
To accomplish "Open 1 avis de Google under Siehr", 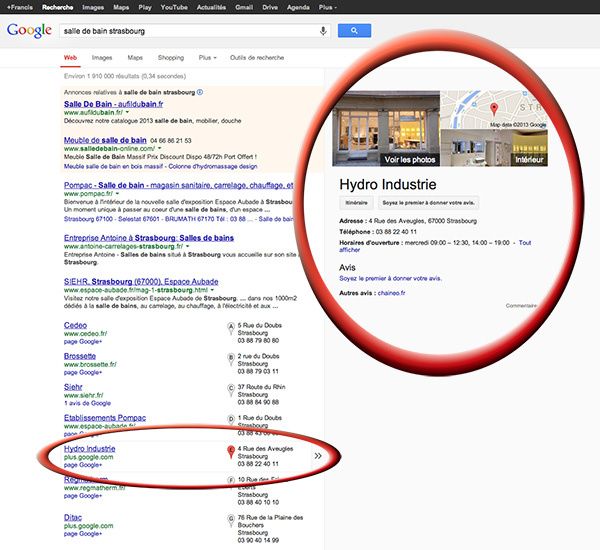I will [x=87, y=403].
